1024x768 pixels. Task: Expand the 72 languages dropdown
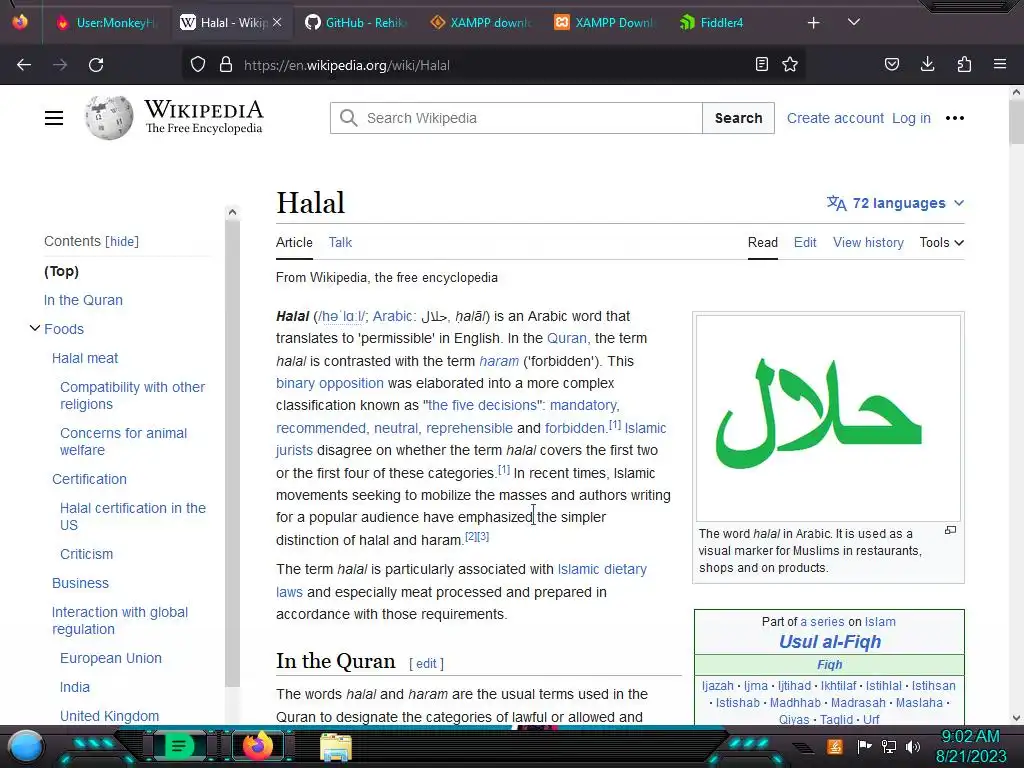tap(895, 203)
